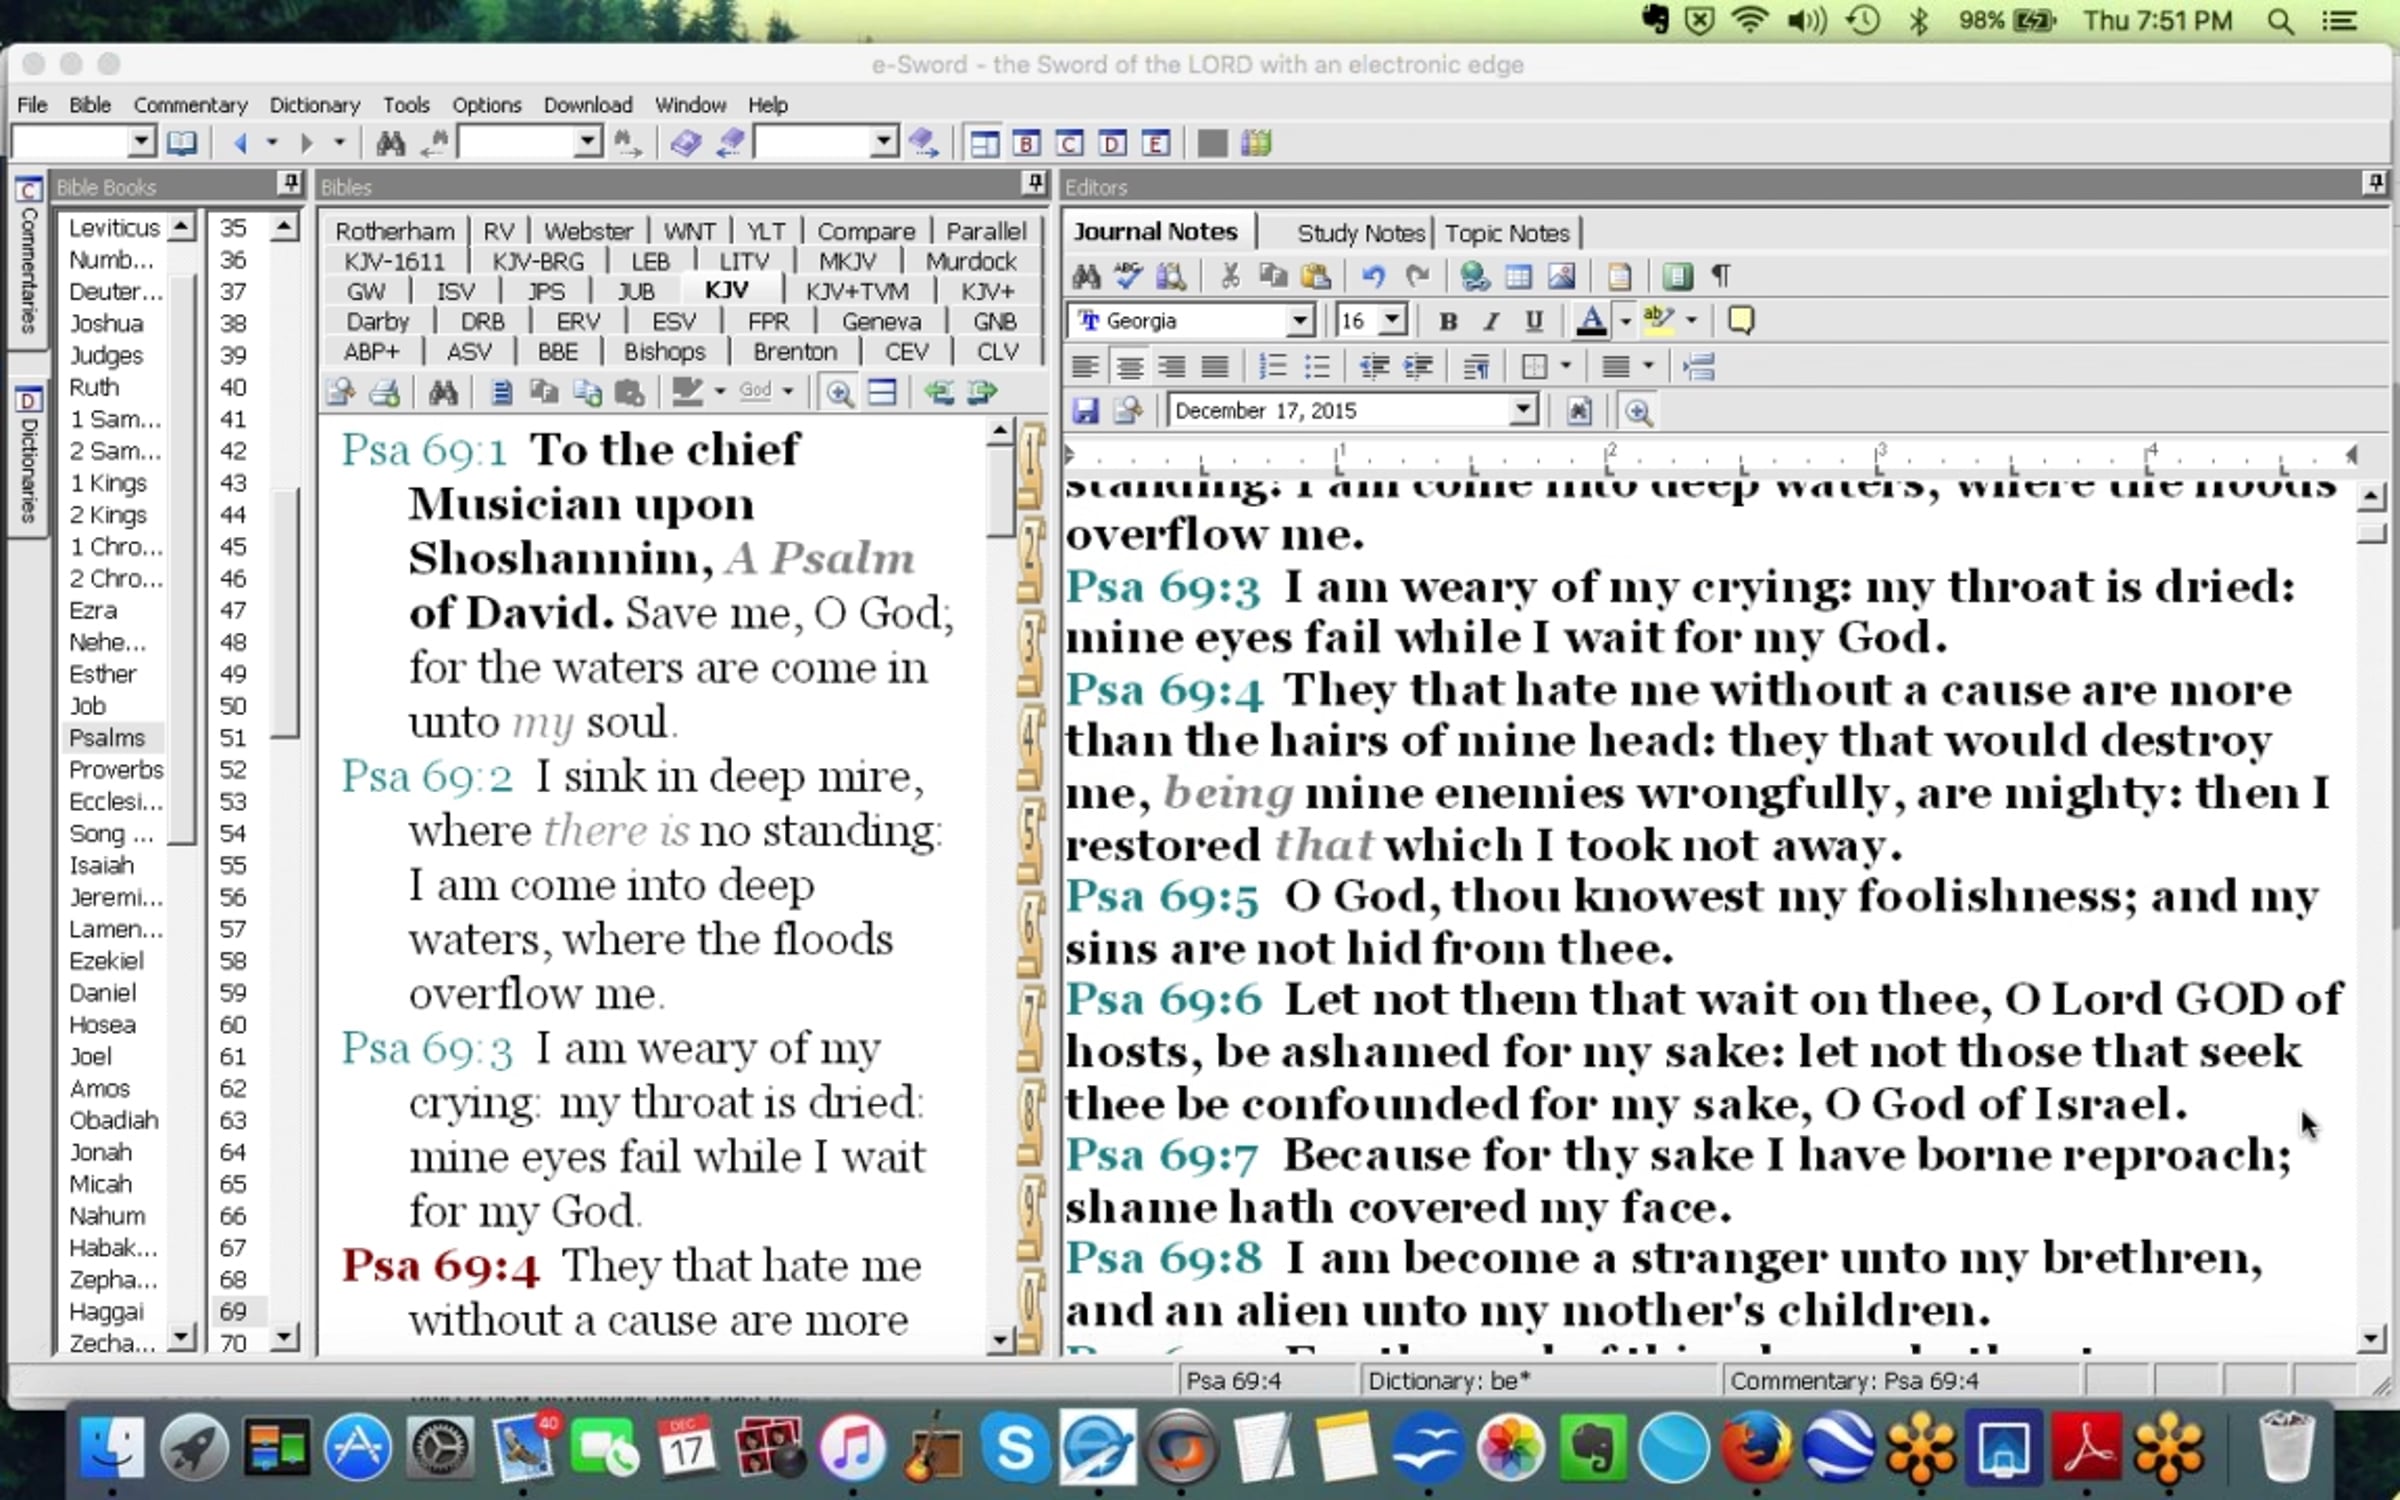Select the ESV Bible translation
Image resolution: width=2400 pixels, height=1500 pixels.
click(673, 322)
